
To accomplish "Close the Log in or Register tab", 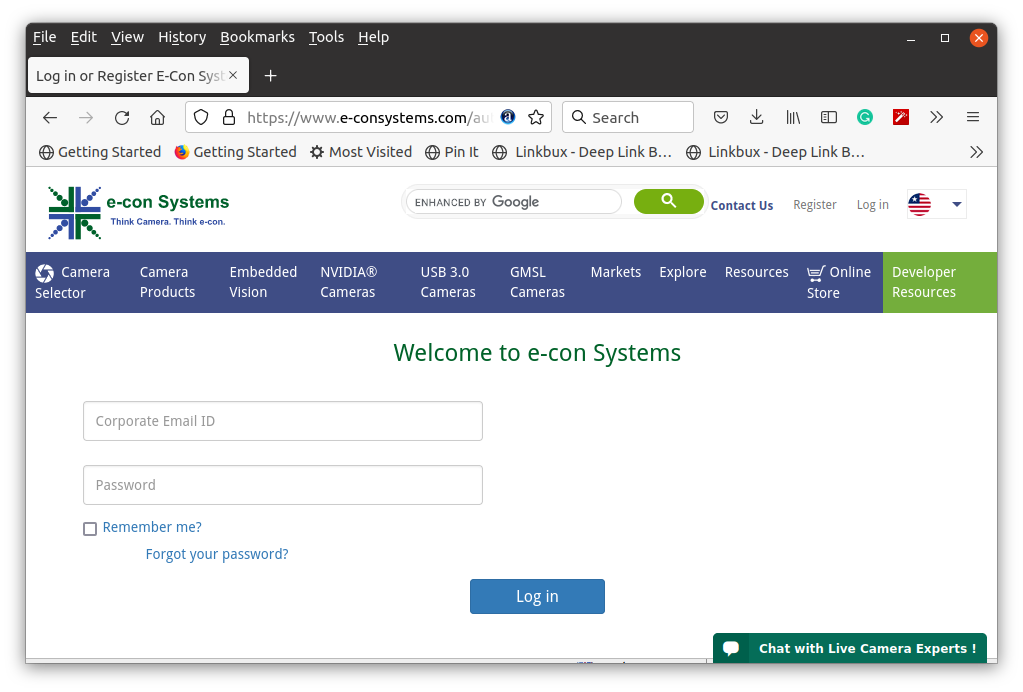I will (233, 75).
